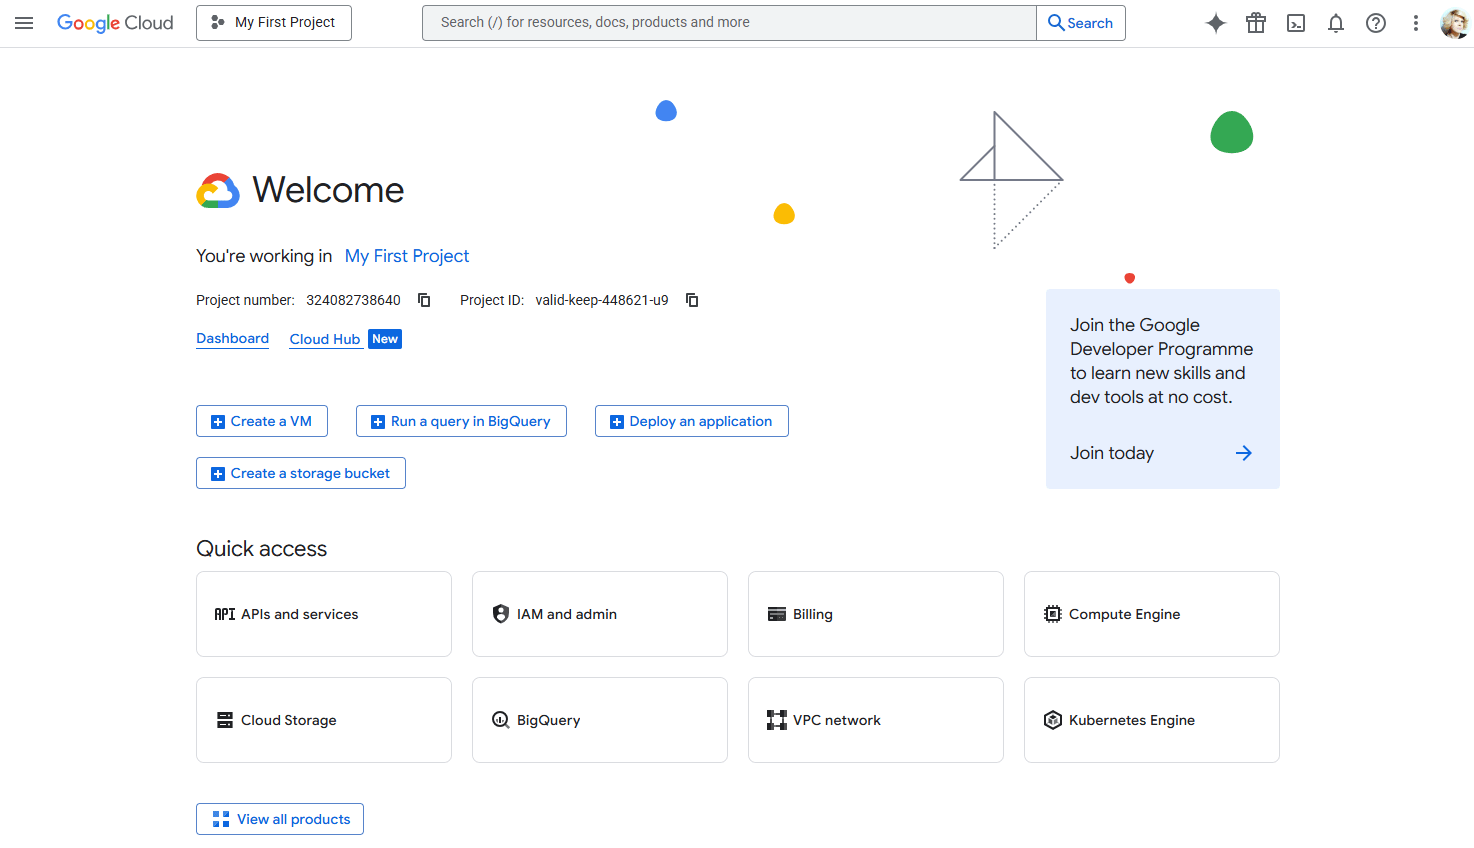Image resolution: width=1474 pixels, height=848 pixels.
Task: Switch to the Dashboard tab
Action: pyautogui.click(x=232, y=338)
